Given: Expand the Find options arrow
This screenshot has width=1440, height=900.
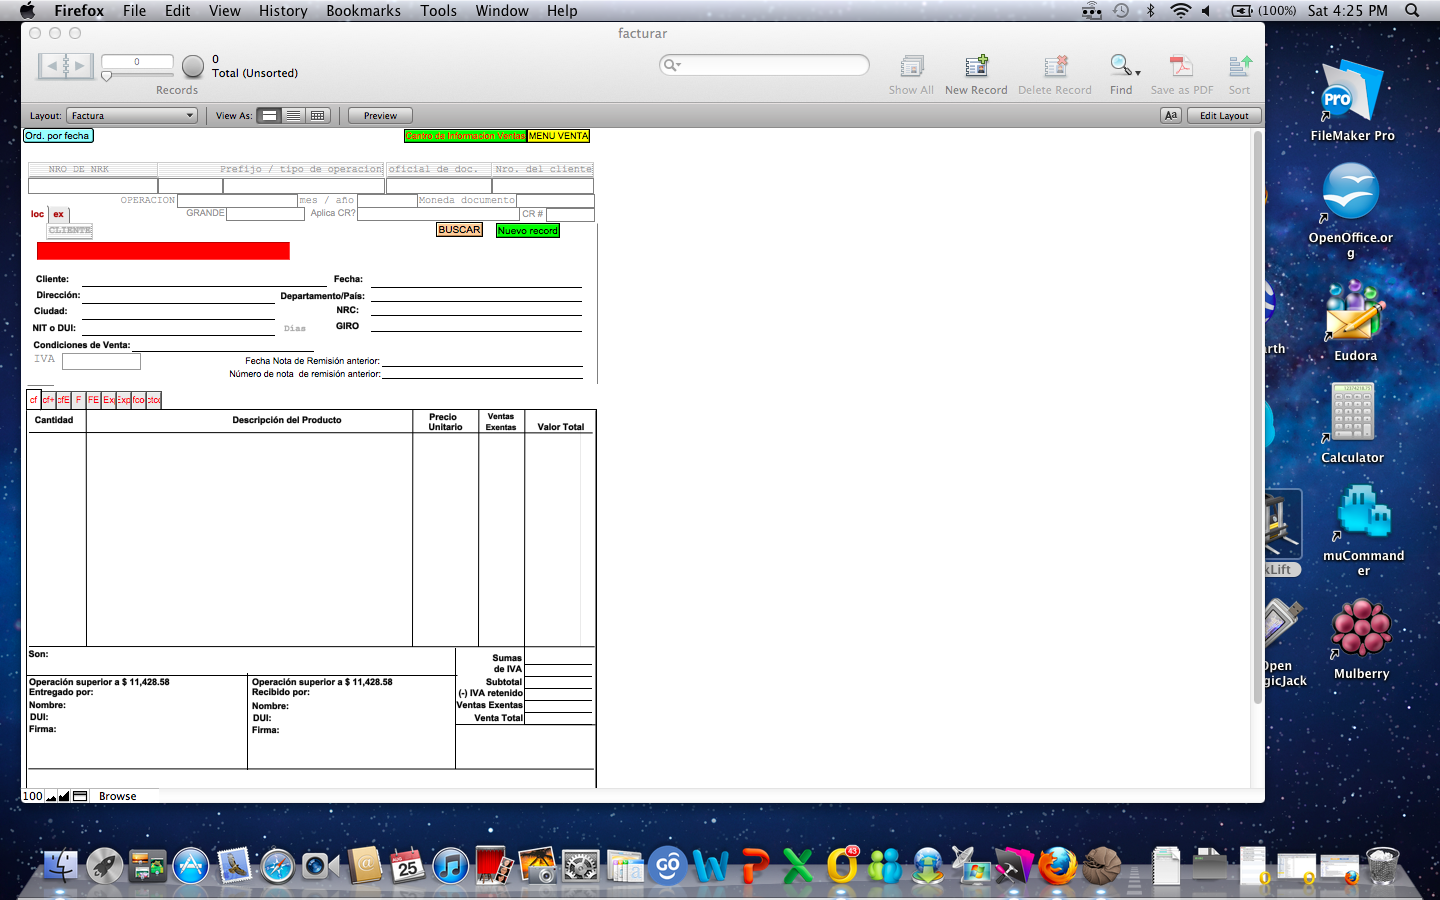Looking at the screenshot, I should [1138, 73].
